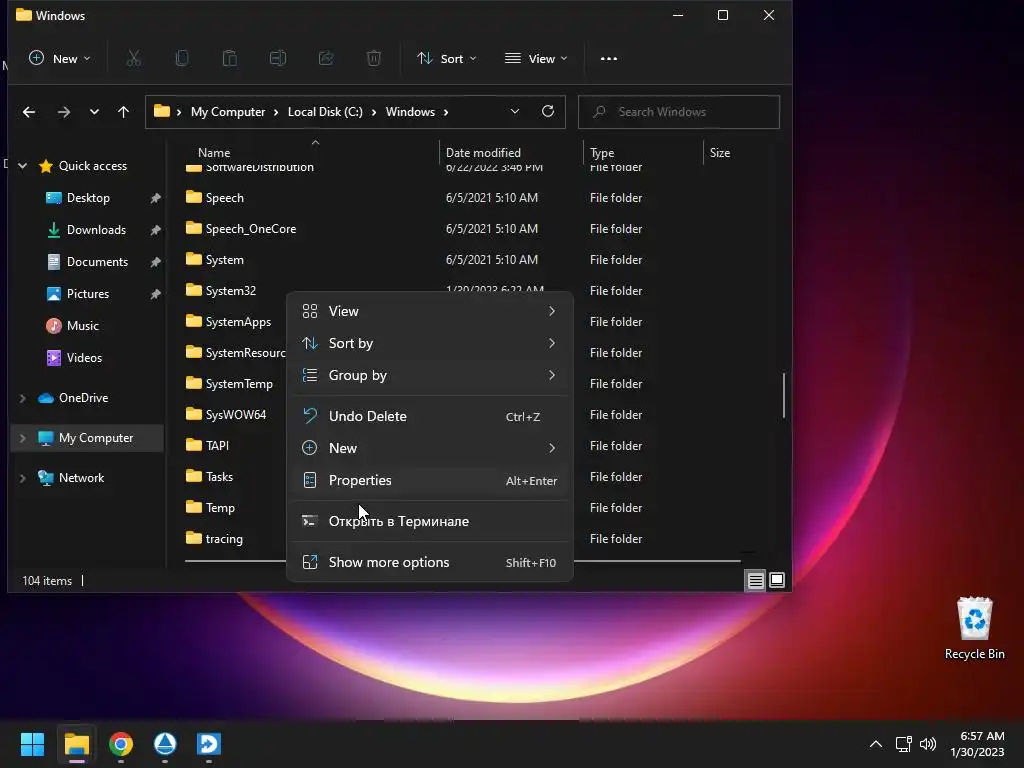Screen dimensions: 1024x768
Task: Open the View submenu in context menu
Action: tap(430, 311)
